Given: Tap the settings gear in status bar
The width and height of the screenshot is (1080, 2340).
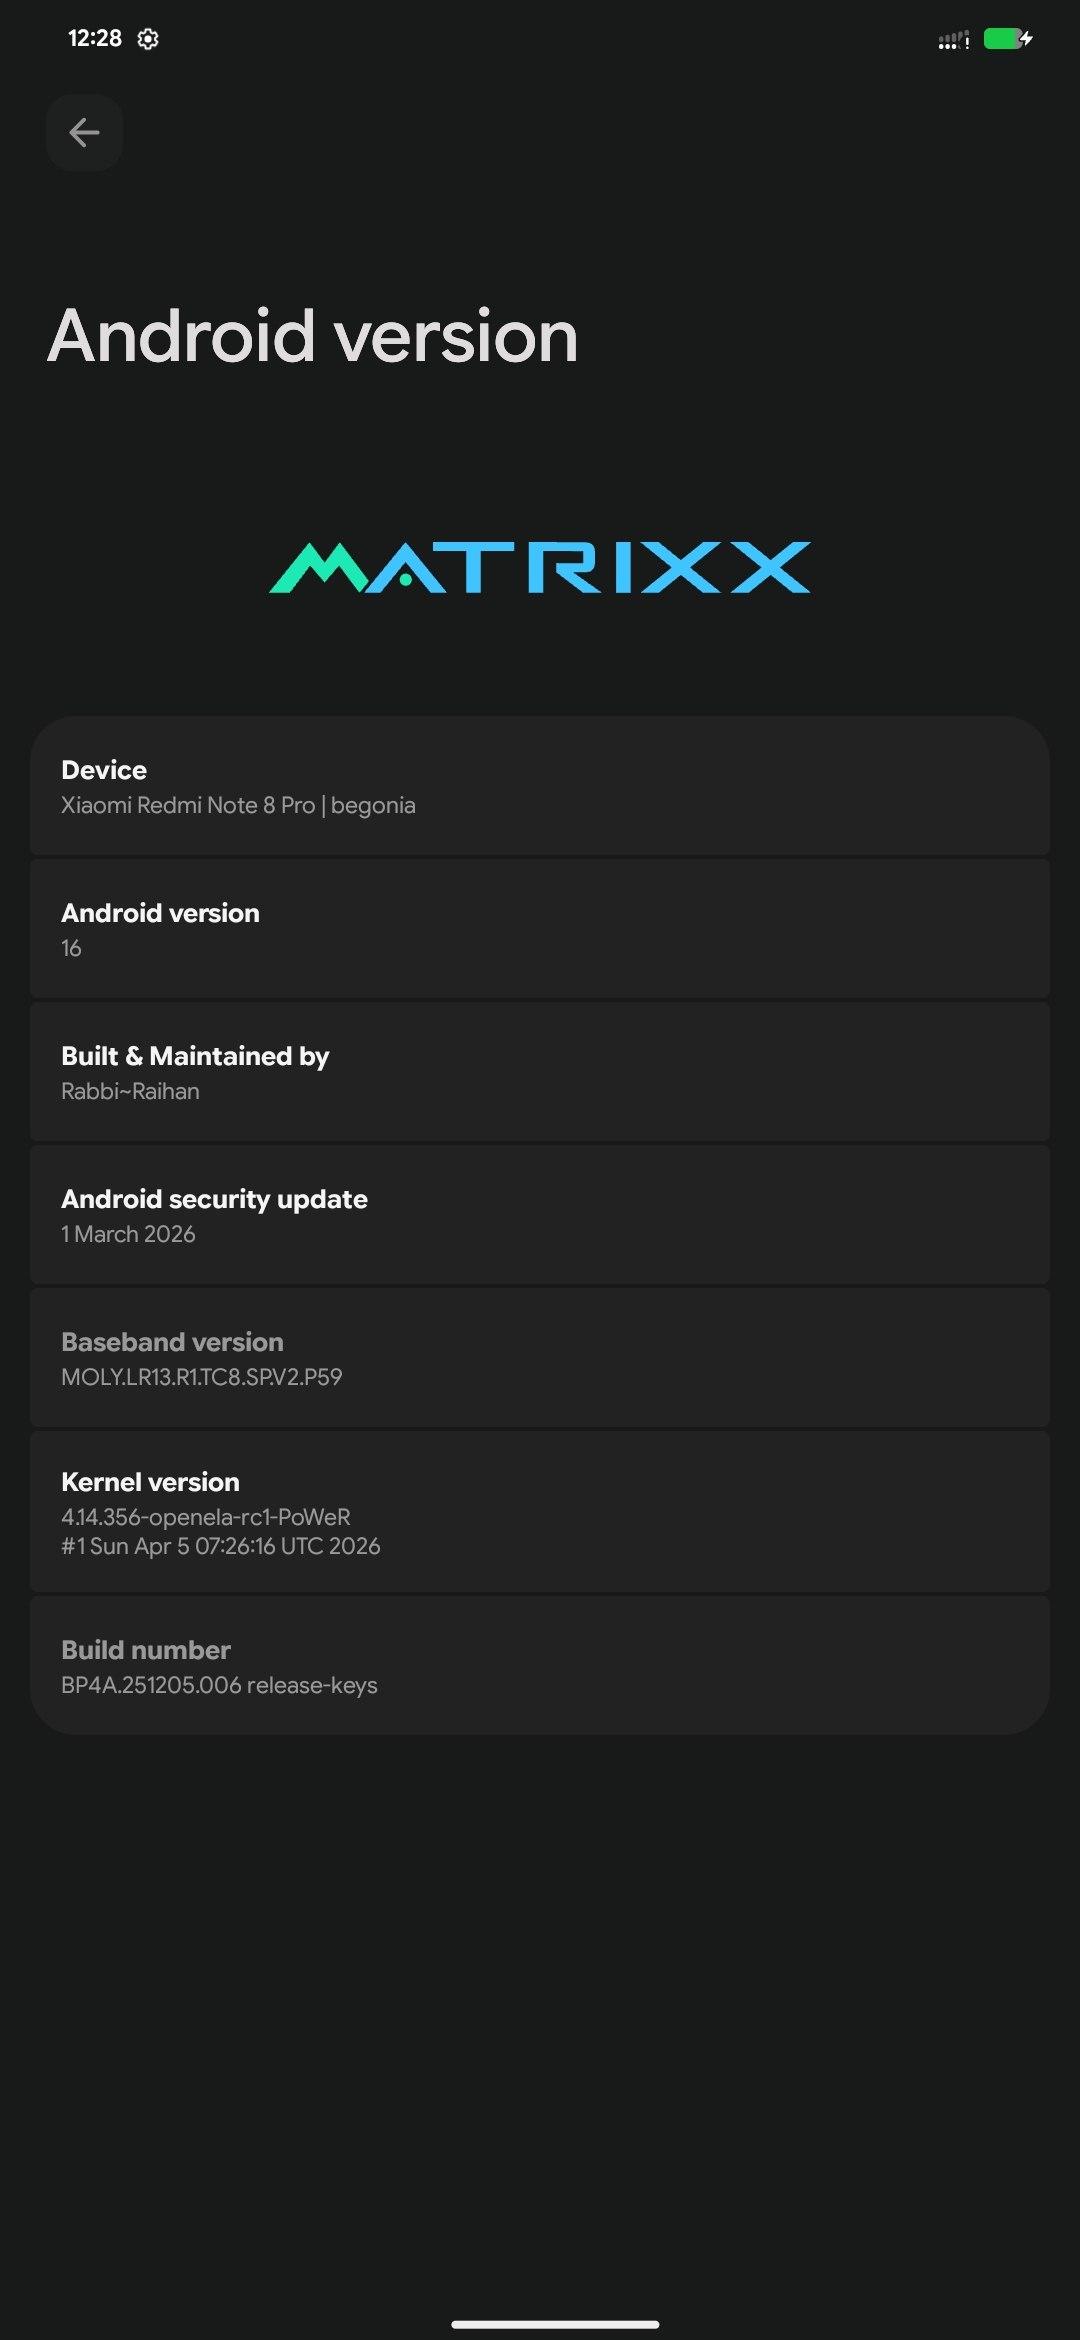Looking at the screenshot, I should (148, 39).
